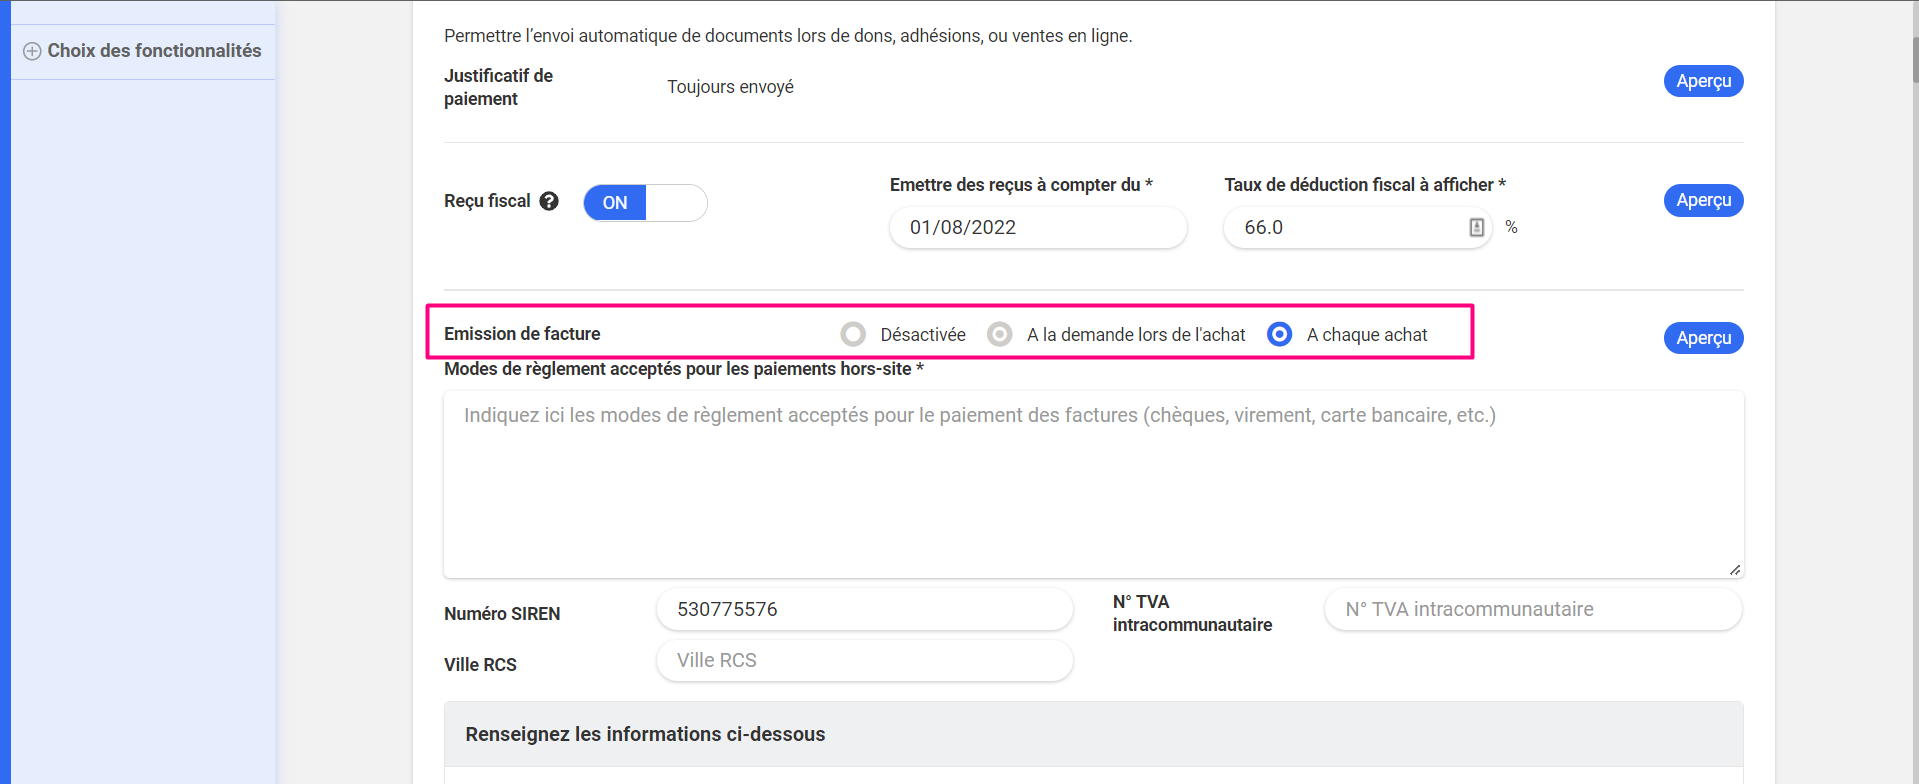The width and height of the screenshot is (1919, 784).
Task: Grab the resize handle of the payment modes textarea
Action: coord(1734,569)
